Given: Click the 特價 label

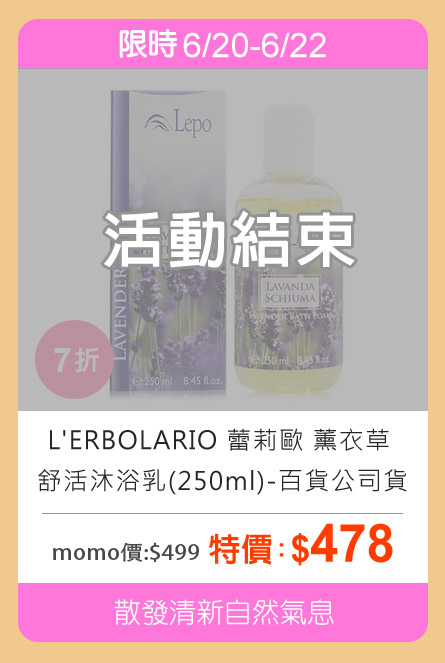Looking at the screenshot, I should coord(241,549).
